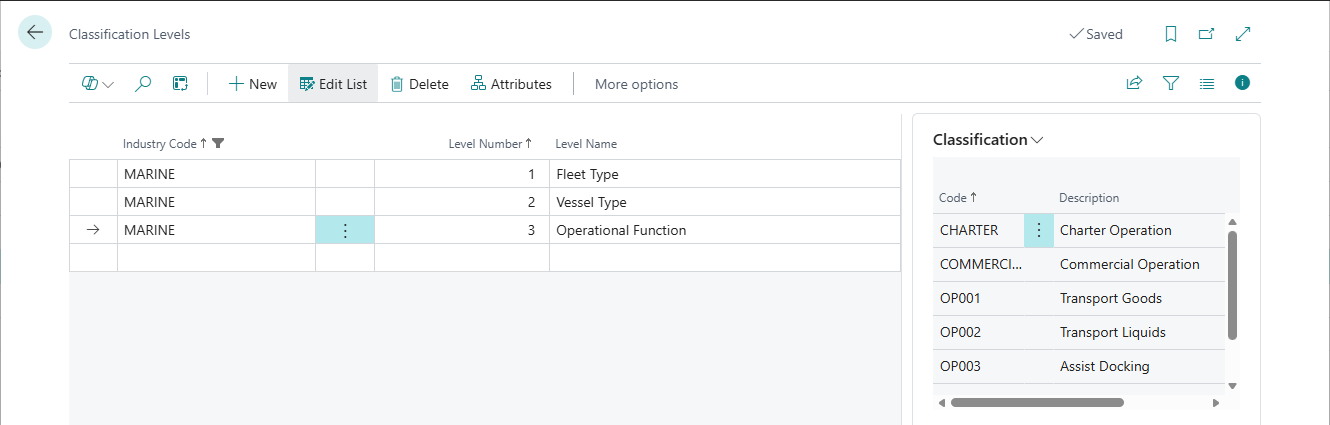Expand the Classification FactBox header
The width and height of the screenshot is (1330, 425).
tap(987, 140)
